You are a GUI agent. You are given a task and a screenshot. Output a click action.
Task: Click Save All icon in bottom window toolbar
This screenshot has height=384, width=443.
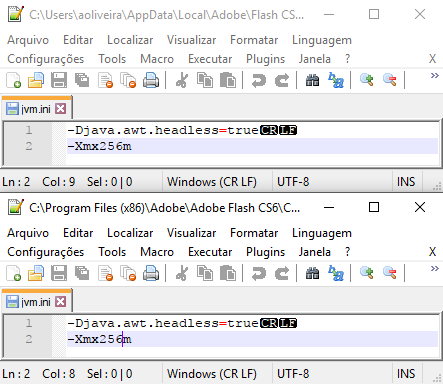click(x=82, y=273)
